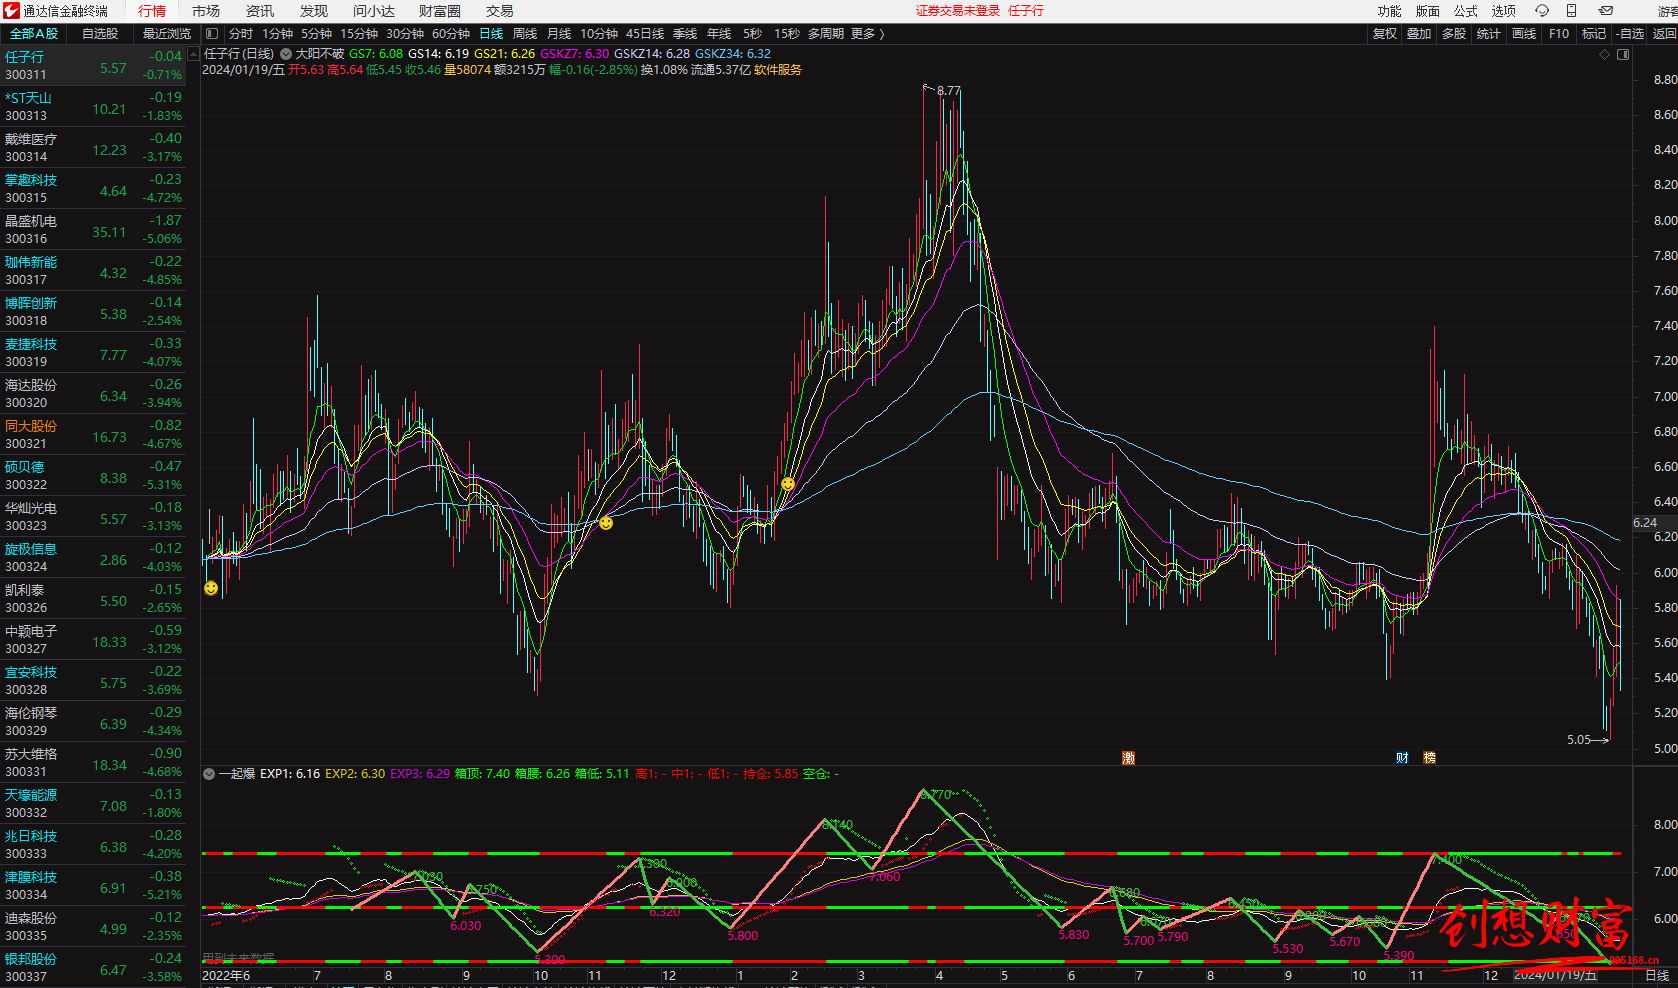Toggle the period bar panel icon before 分时
The width and height of the screenshot is (1678, 988).
point(212,34)
